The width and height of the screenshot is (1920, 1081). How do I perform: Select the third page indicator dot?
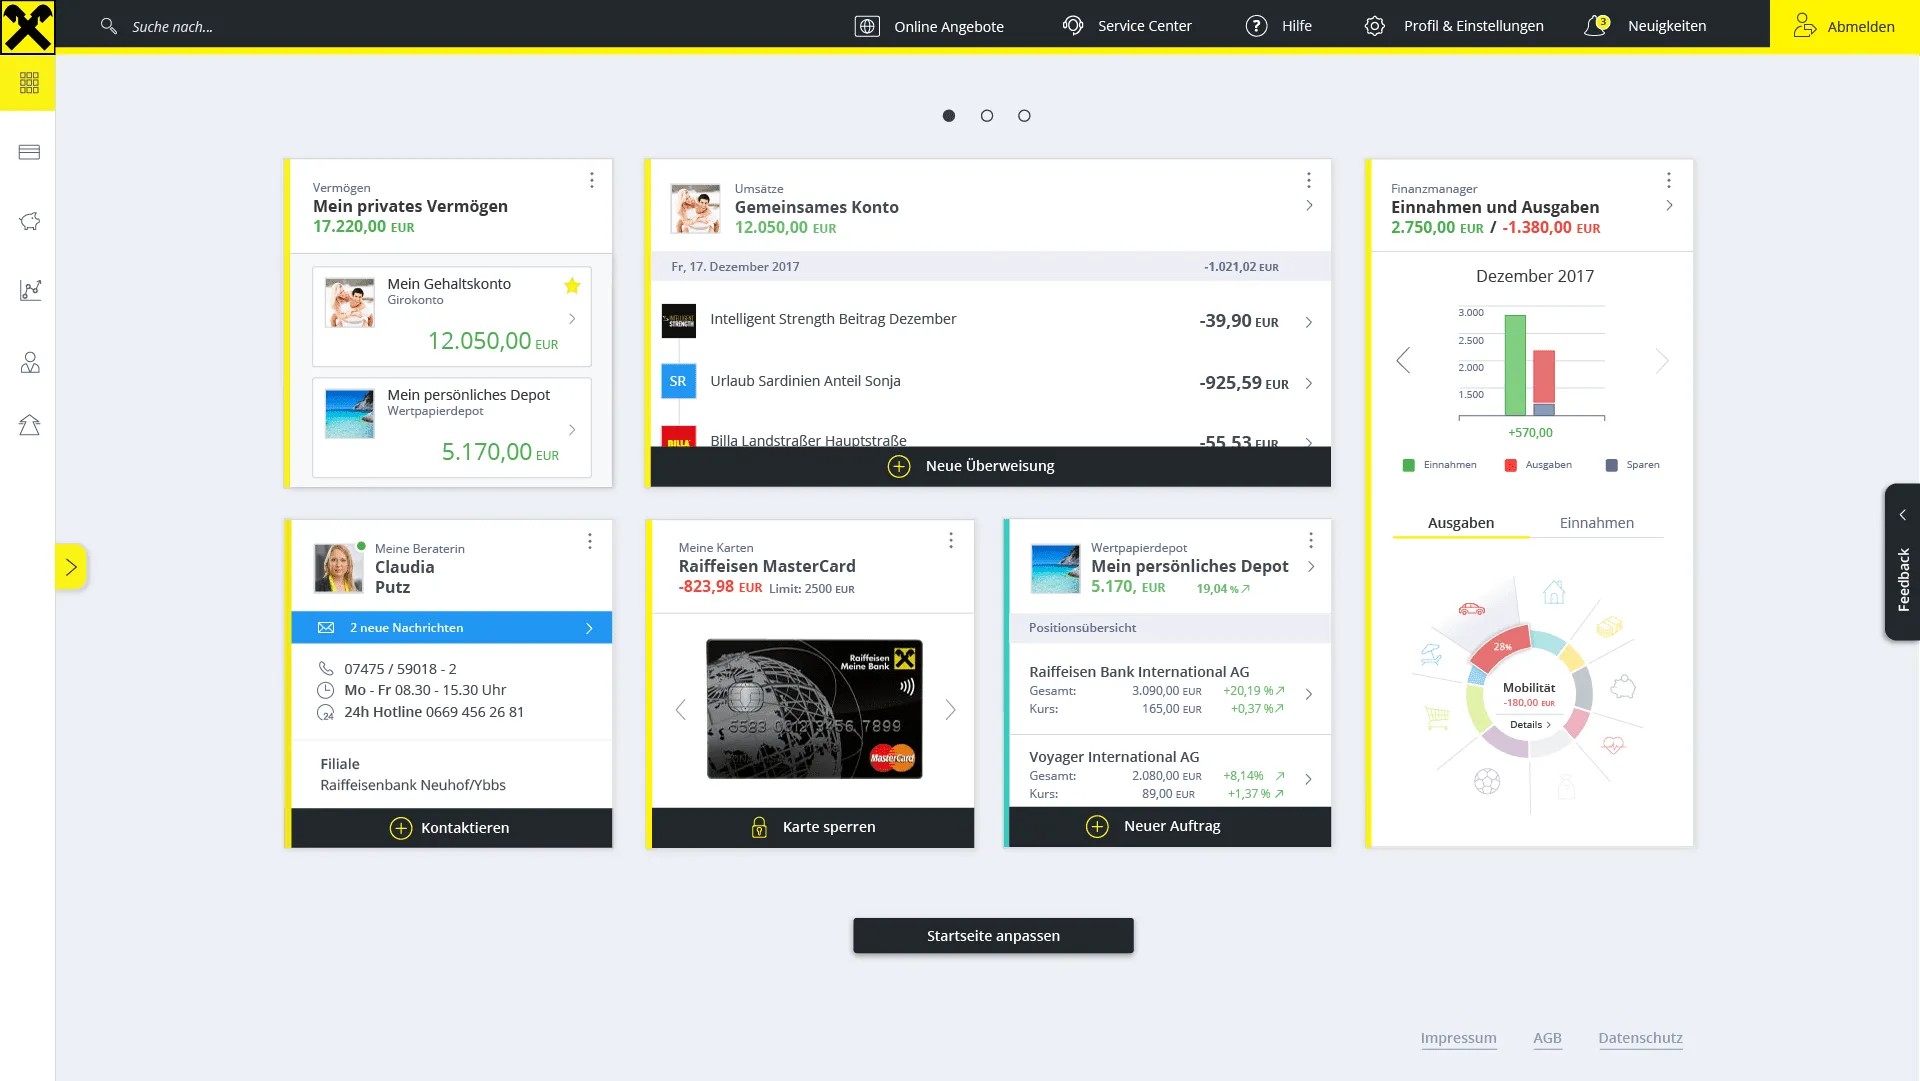click(x=1024, y=116)
